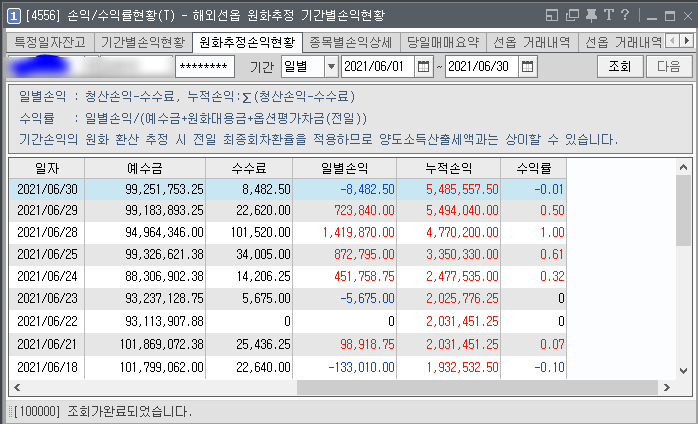Select the 2021/06/28 date cell
698x424 pixels.
tap(47, 232)
